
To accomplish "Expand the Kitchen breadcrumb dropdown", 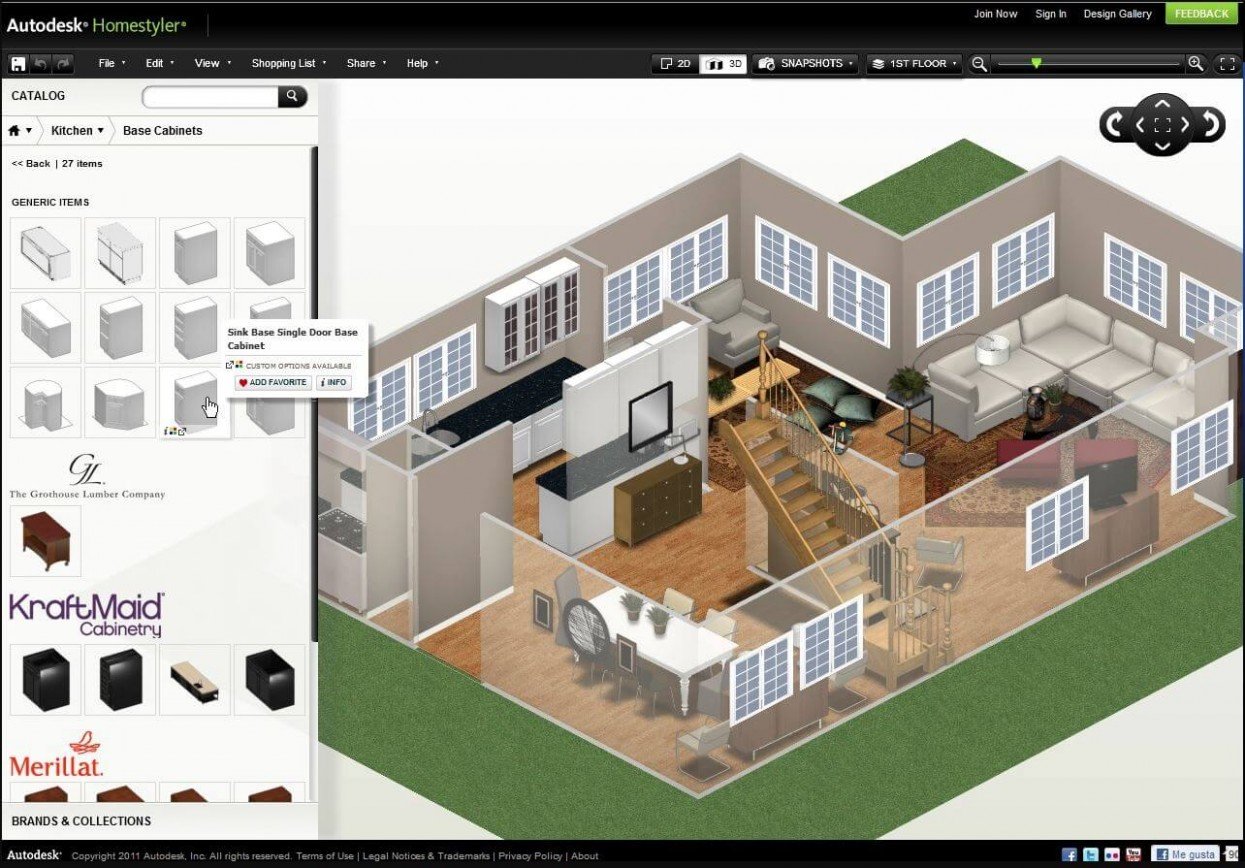I will 78,131.
